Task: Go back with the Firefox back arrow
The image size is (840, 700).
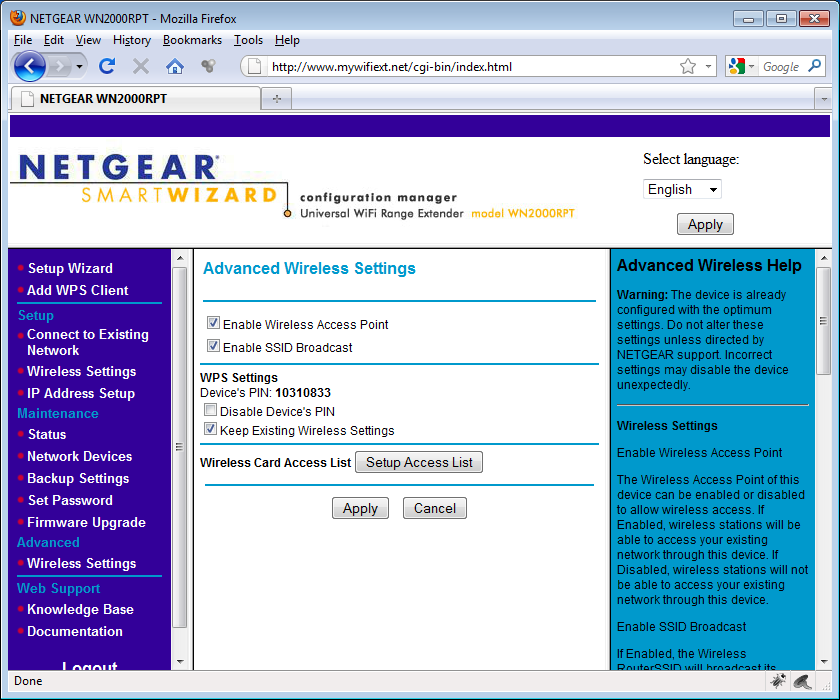Action: click(29, 66)
